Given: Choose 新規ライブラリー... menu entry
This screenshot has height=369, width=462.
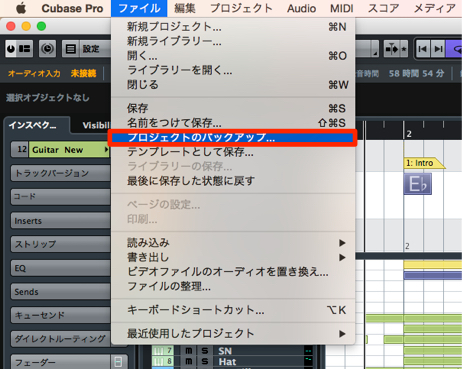Looking at the screenshot, I should point(233,41).
